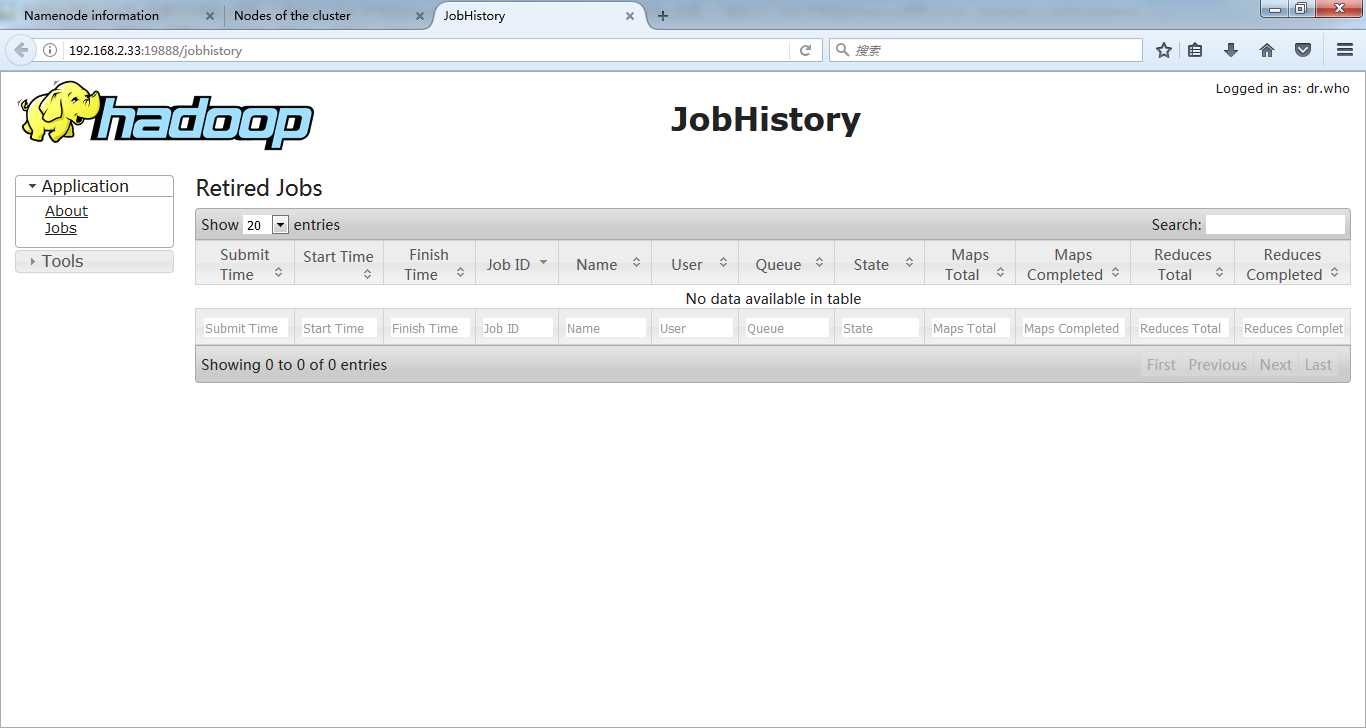Open the Firefox hamburger menu
Viewport: 1366px width, 728px height.
coord(1345,50)
